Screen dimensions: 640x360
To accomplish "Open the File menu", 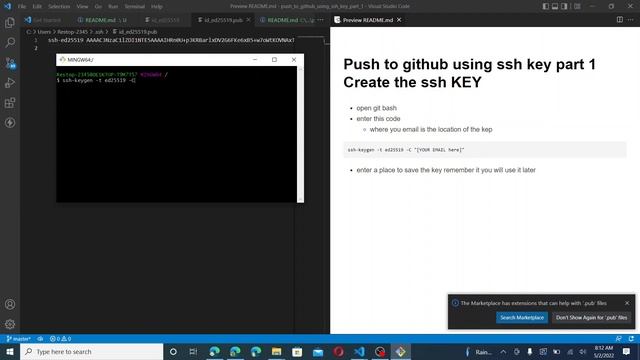I will click(22, 7).
